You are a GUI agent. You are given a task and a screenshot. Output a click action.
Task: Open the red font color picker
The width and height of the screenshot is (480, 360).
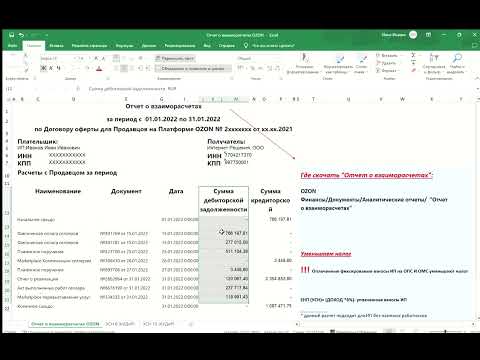click(99, 69)
